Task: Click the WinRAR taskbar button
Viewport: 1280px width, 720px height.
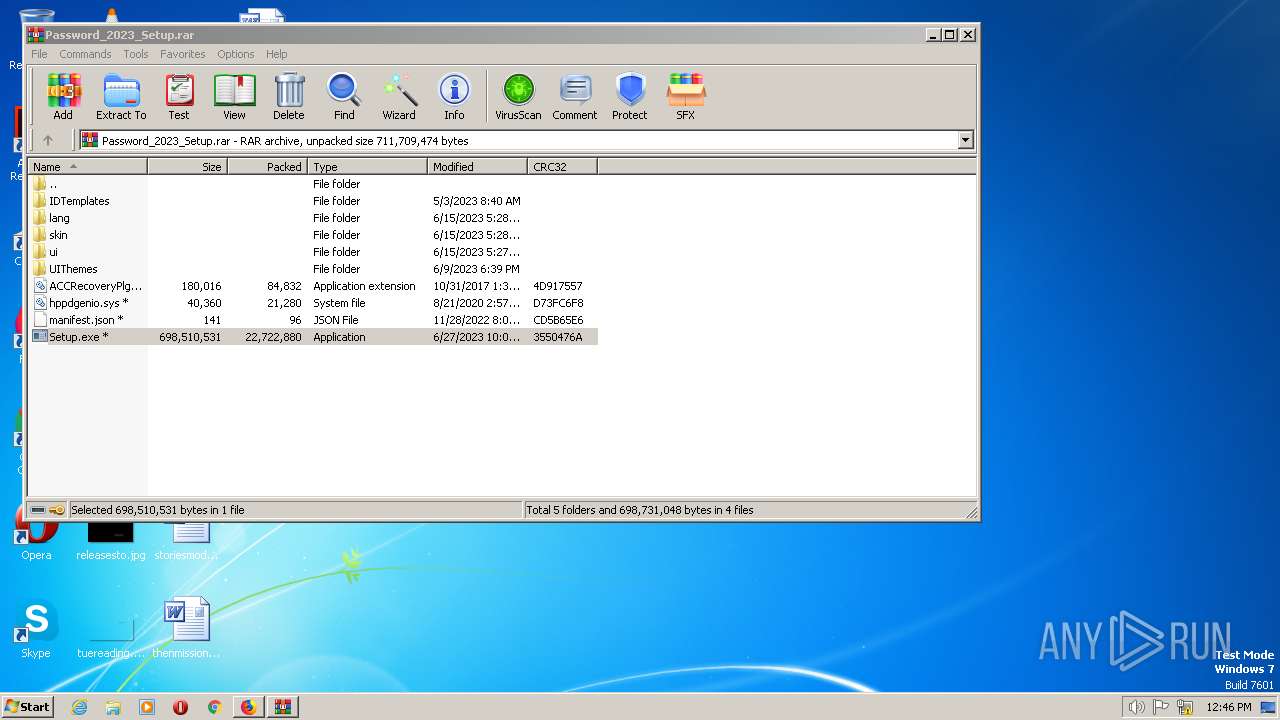Action: tap(282, 707)
